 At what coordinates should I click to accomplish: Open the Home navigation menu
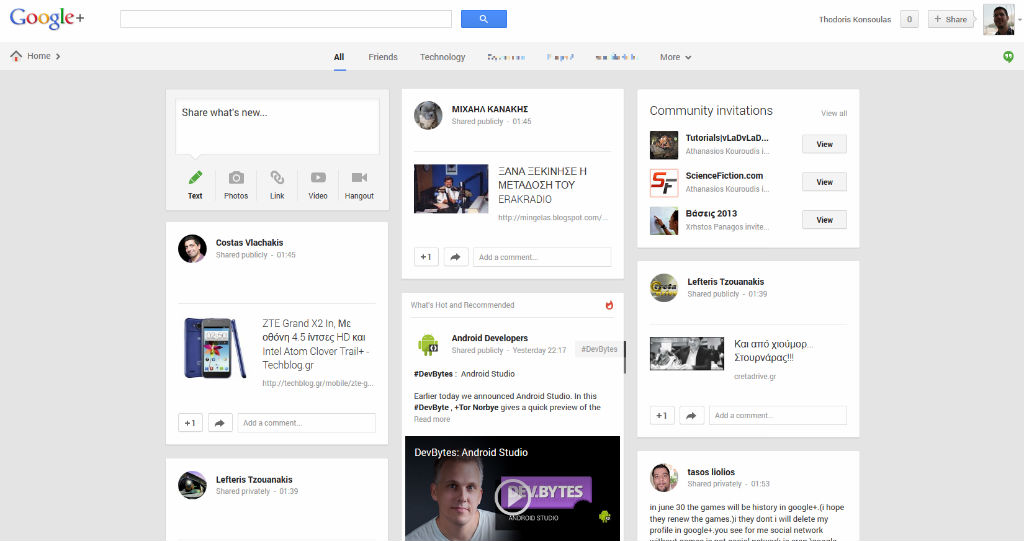tap(35, 56)
